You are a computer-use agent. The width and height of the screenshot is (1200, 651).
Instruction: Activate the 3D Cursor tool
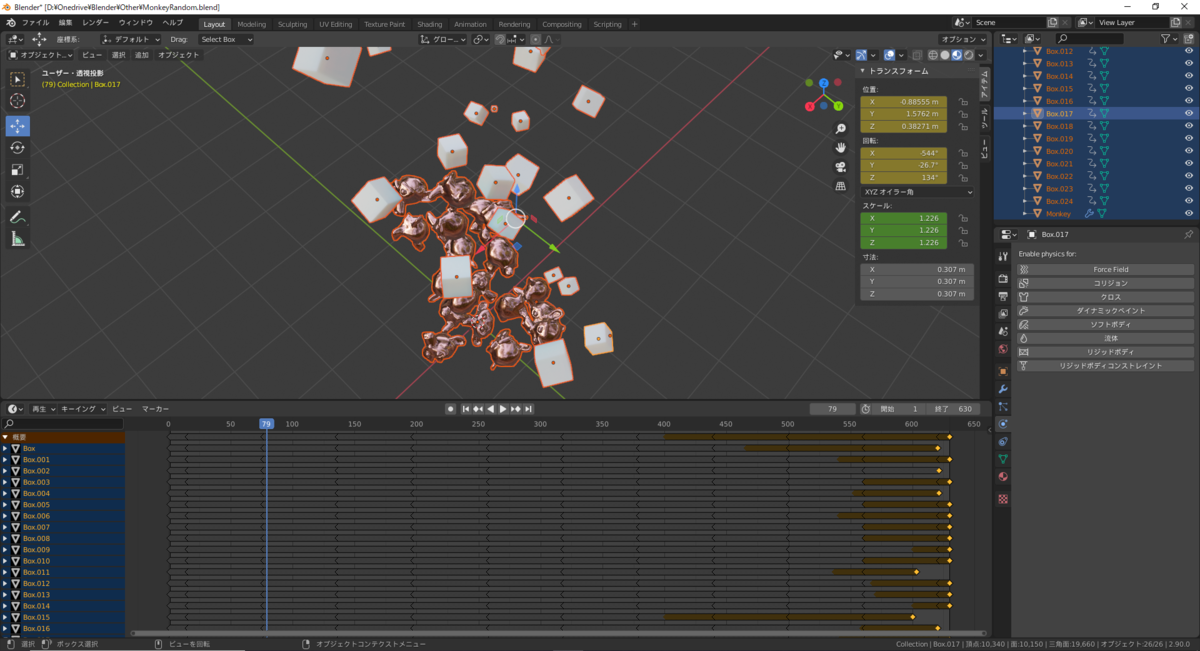coord(18,101)
